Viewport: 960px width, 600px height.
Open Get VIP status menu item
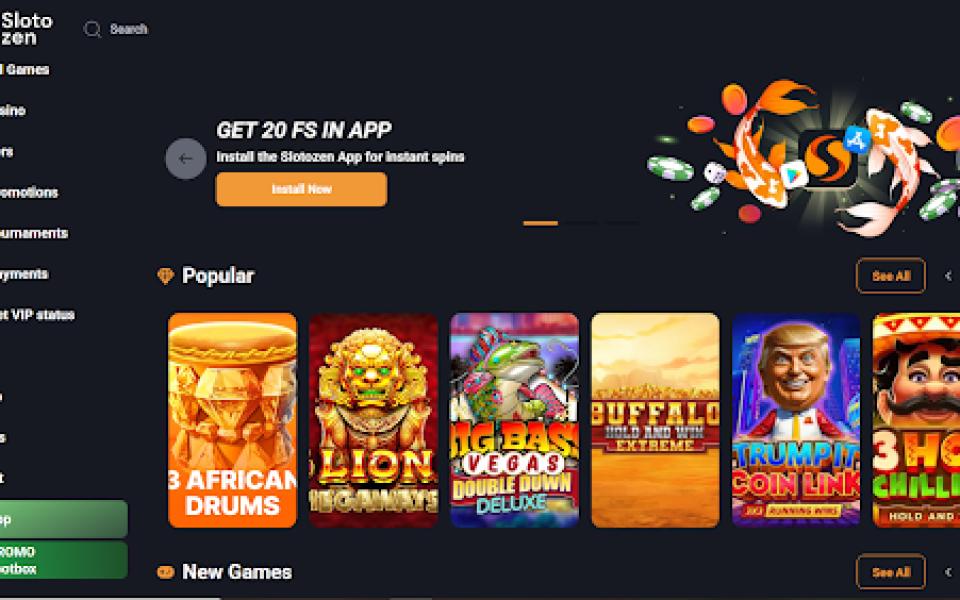click(37, 315)
